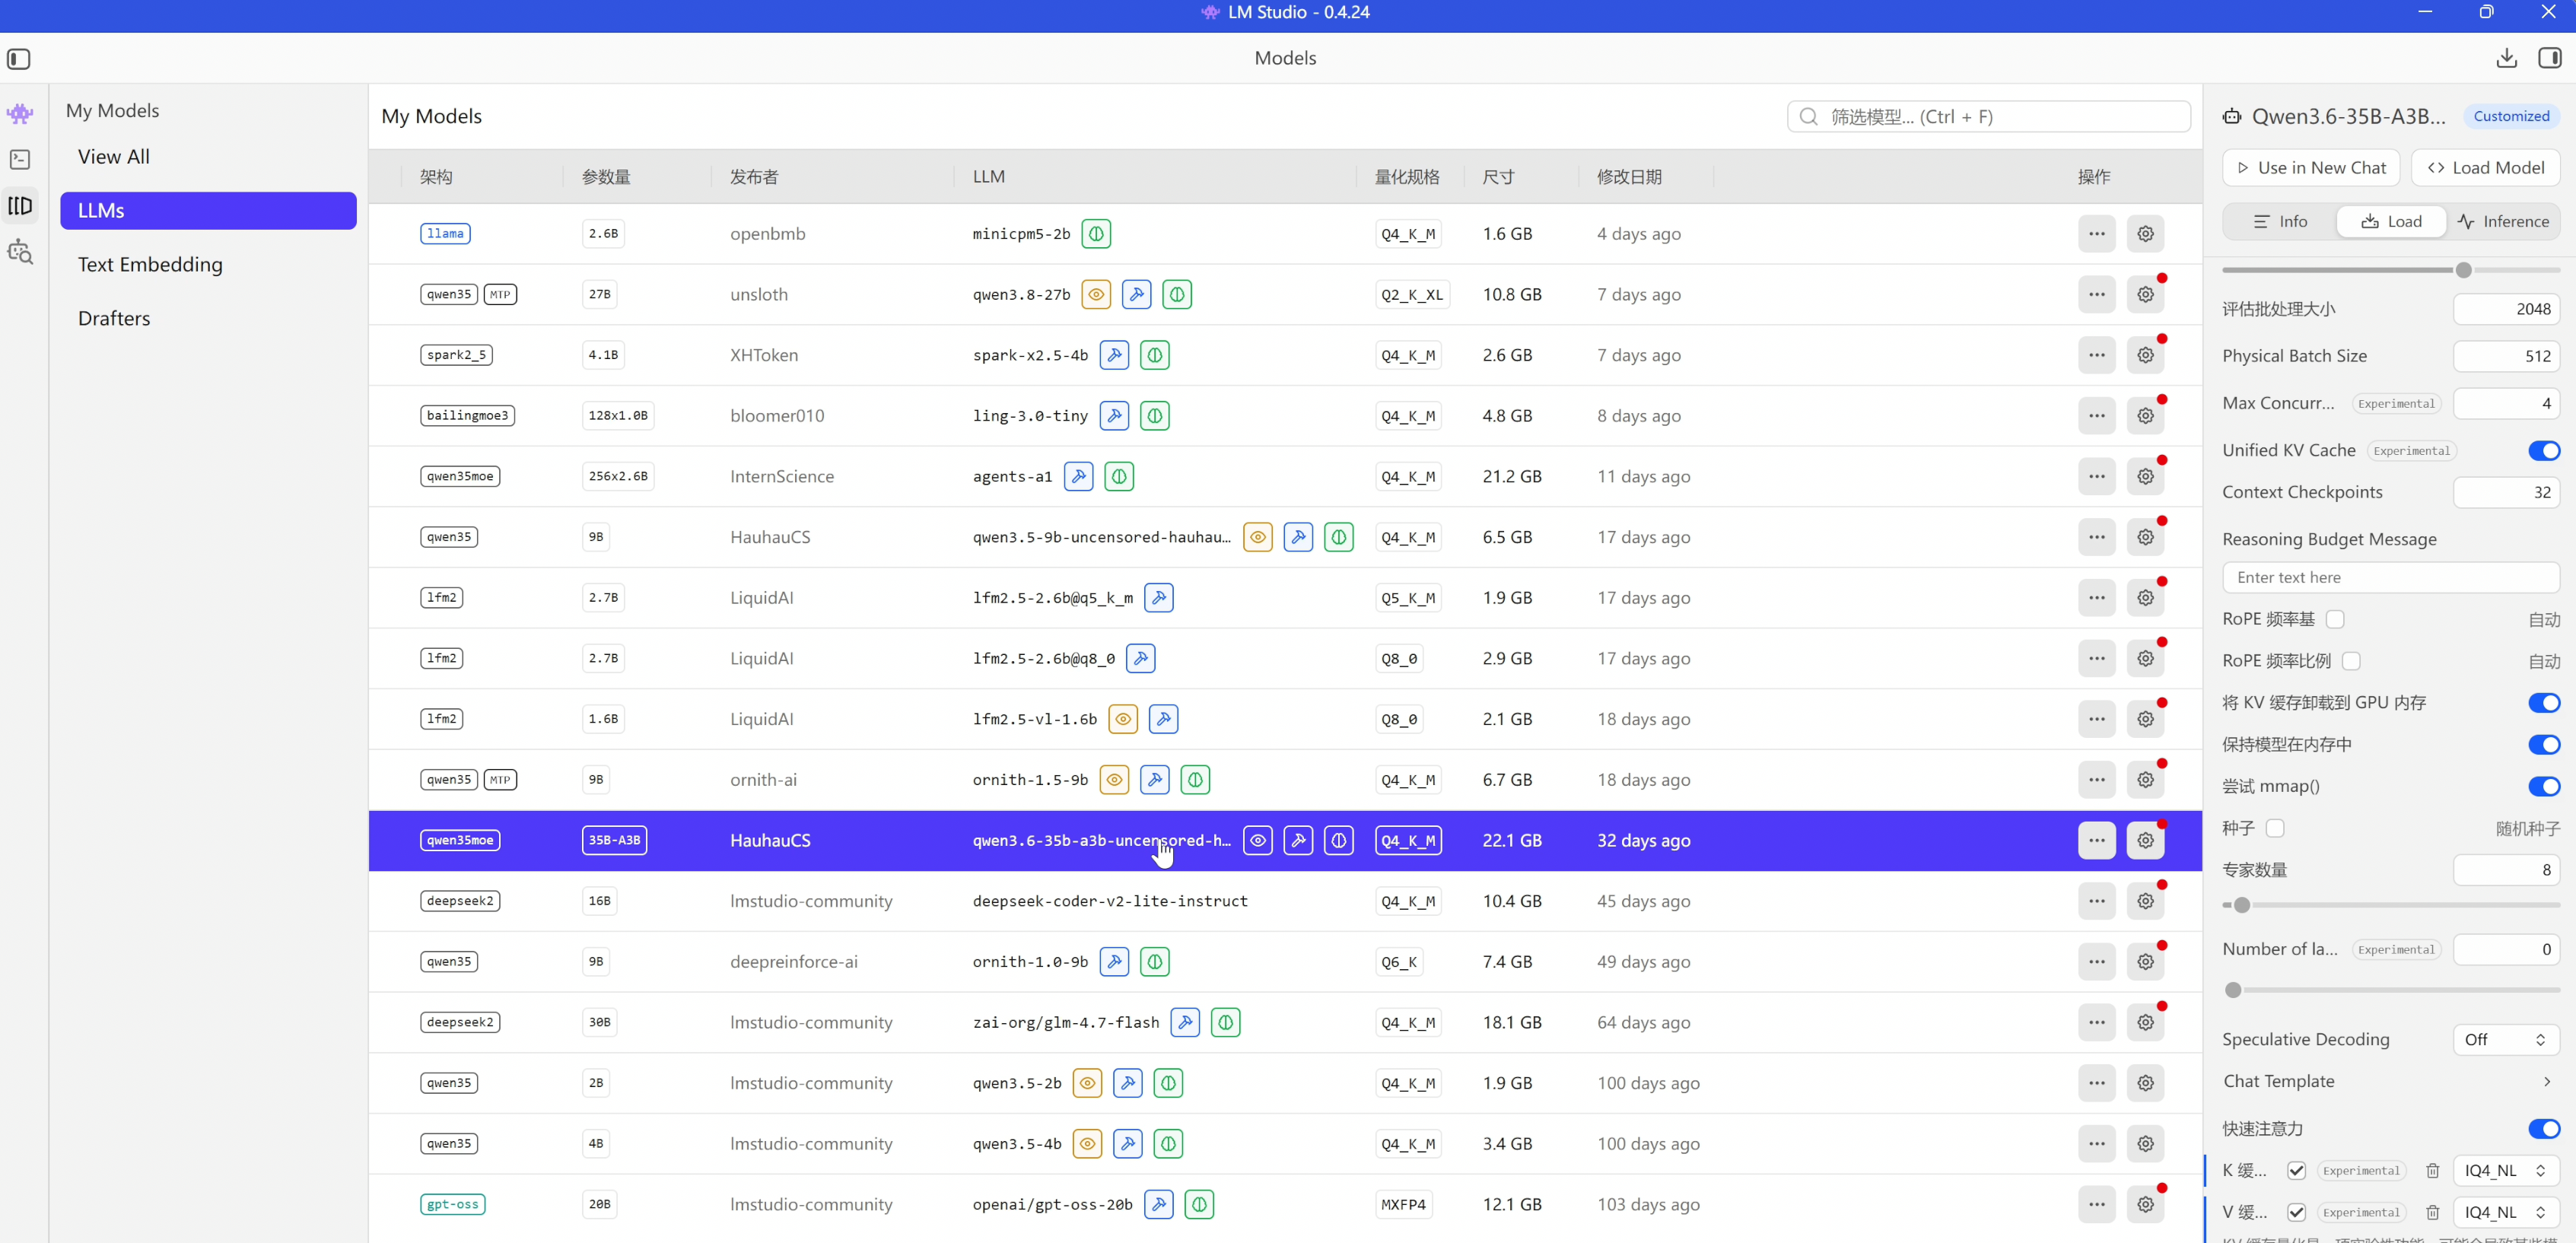Toggle Unified KV Cache switch

(2543, 451)
